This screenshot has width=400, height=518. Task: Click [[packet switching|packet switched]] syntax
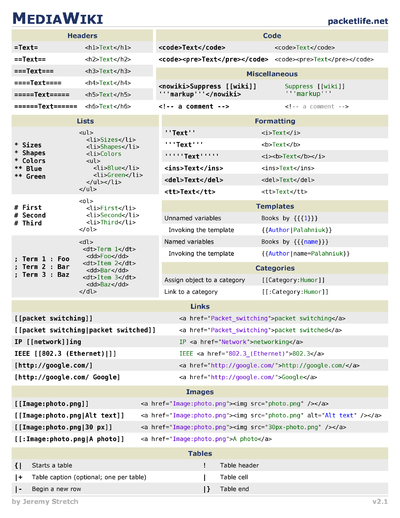coord(85,330)
